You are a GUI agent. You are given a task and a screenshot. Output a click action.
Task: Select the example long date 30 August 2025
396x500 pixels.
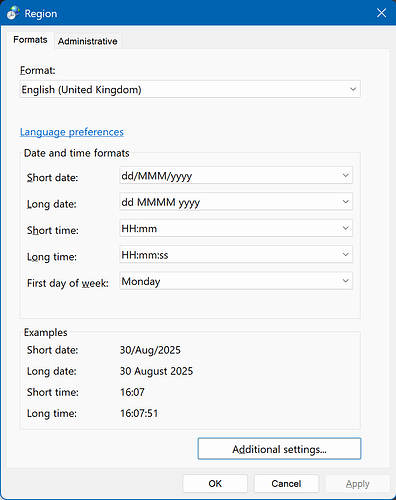pyautogui.click(x=156, y=371)
